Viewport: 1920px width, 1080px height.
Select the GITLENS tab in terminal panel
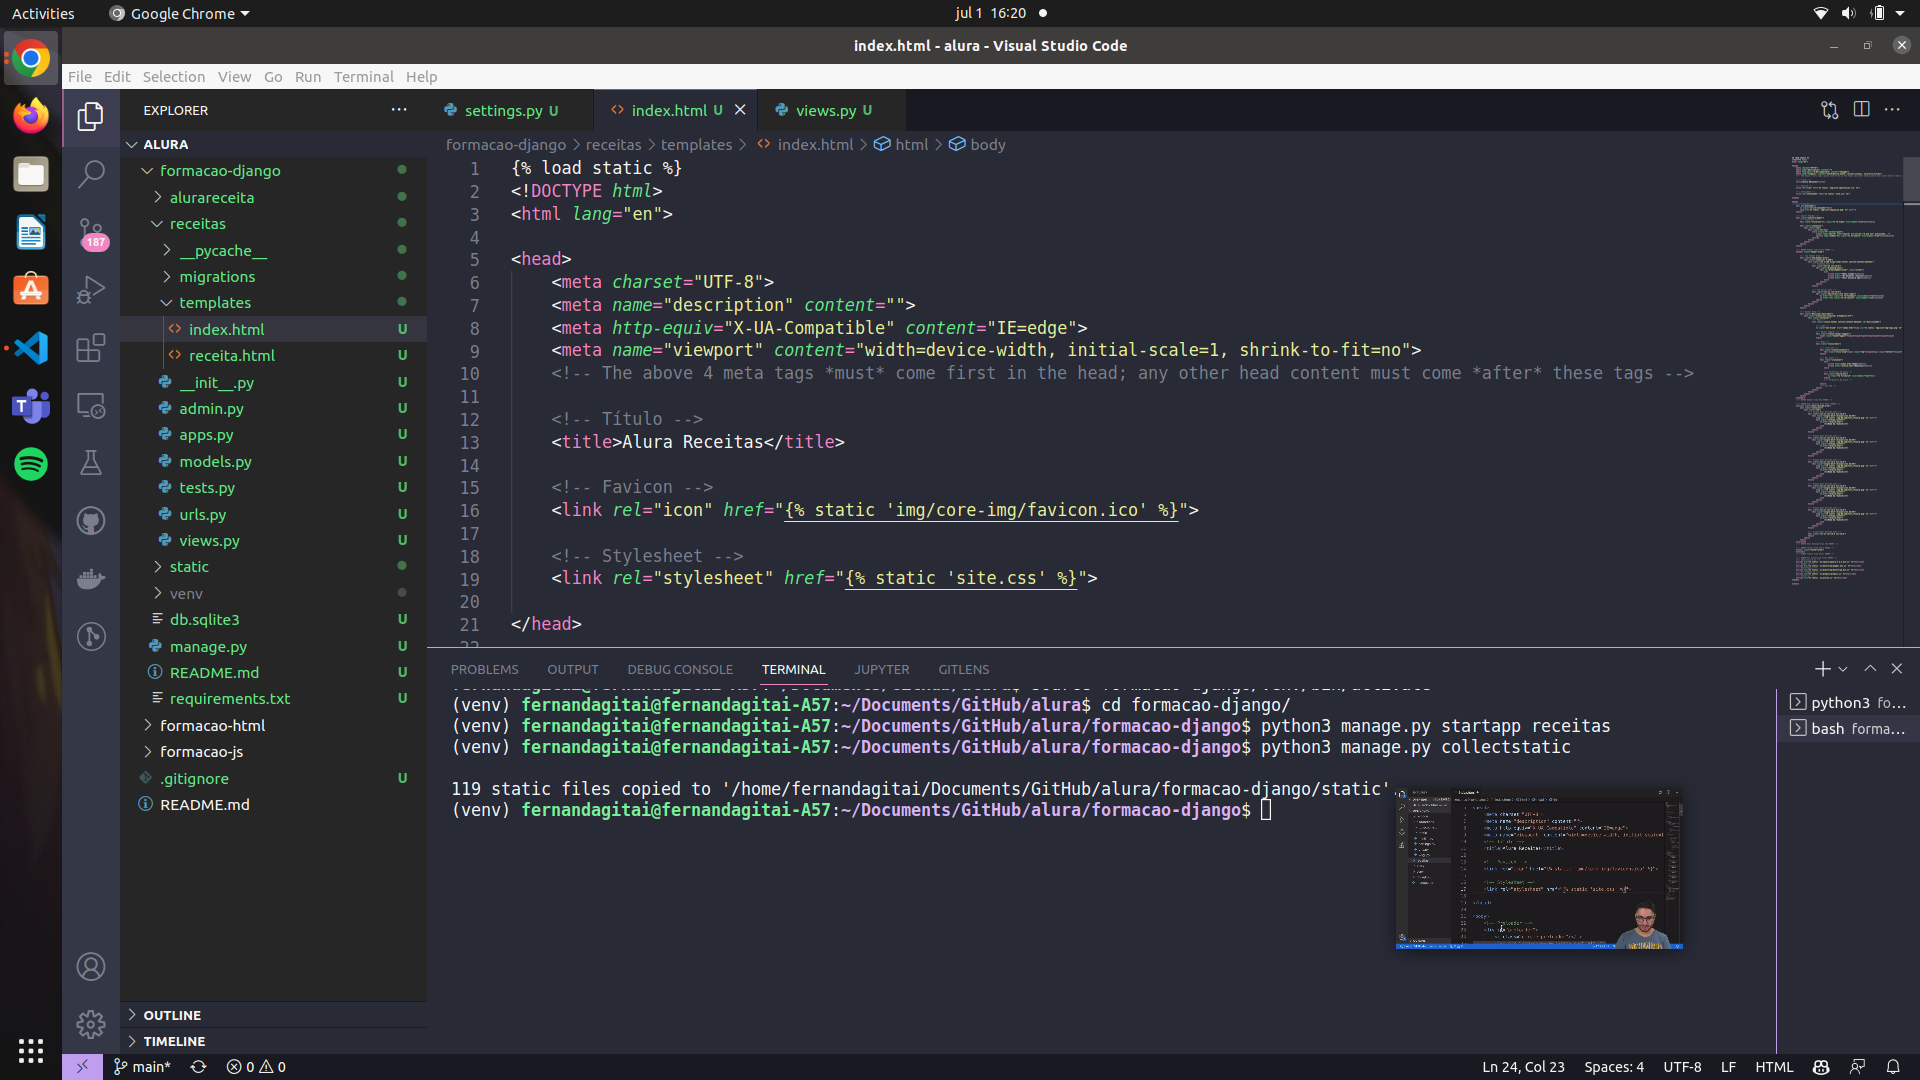tap(961, 669)
